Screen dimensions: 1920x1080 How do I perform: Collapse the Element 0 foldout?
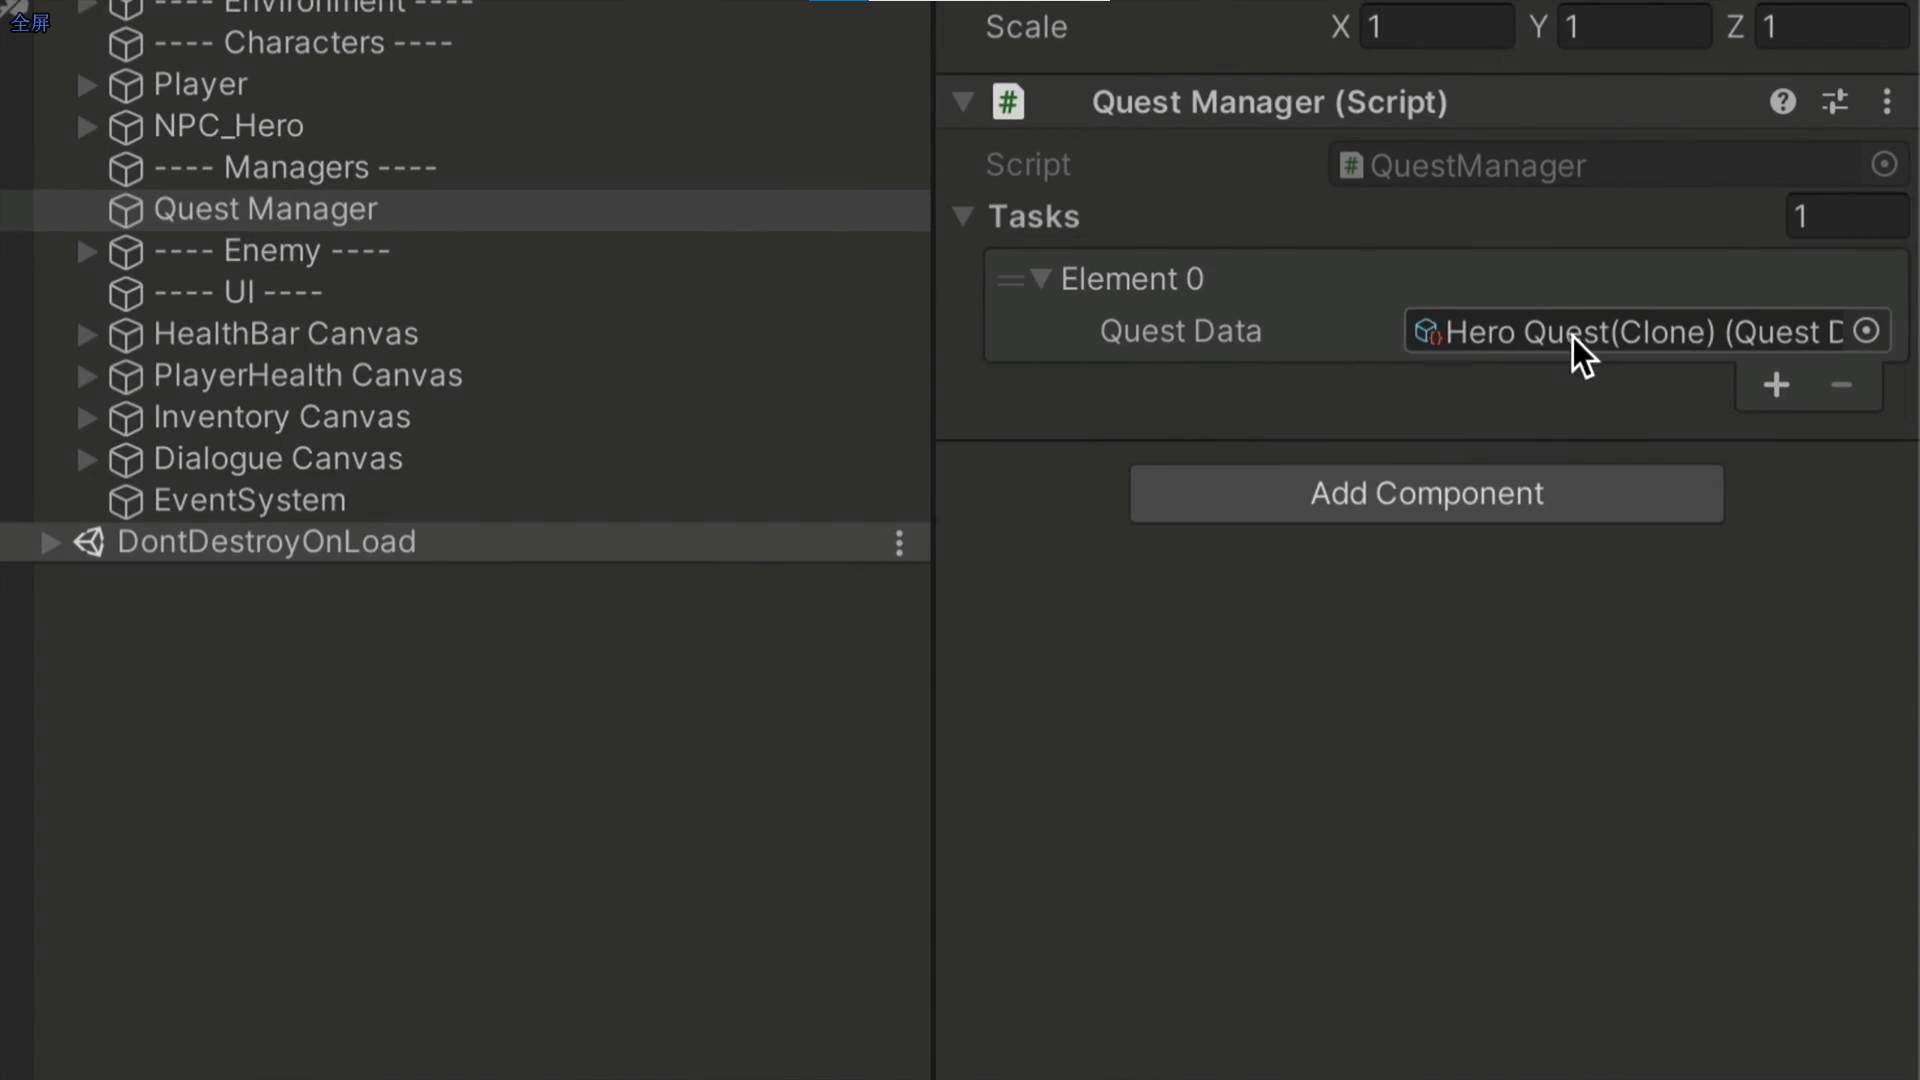[1040, 279]
